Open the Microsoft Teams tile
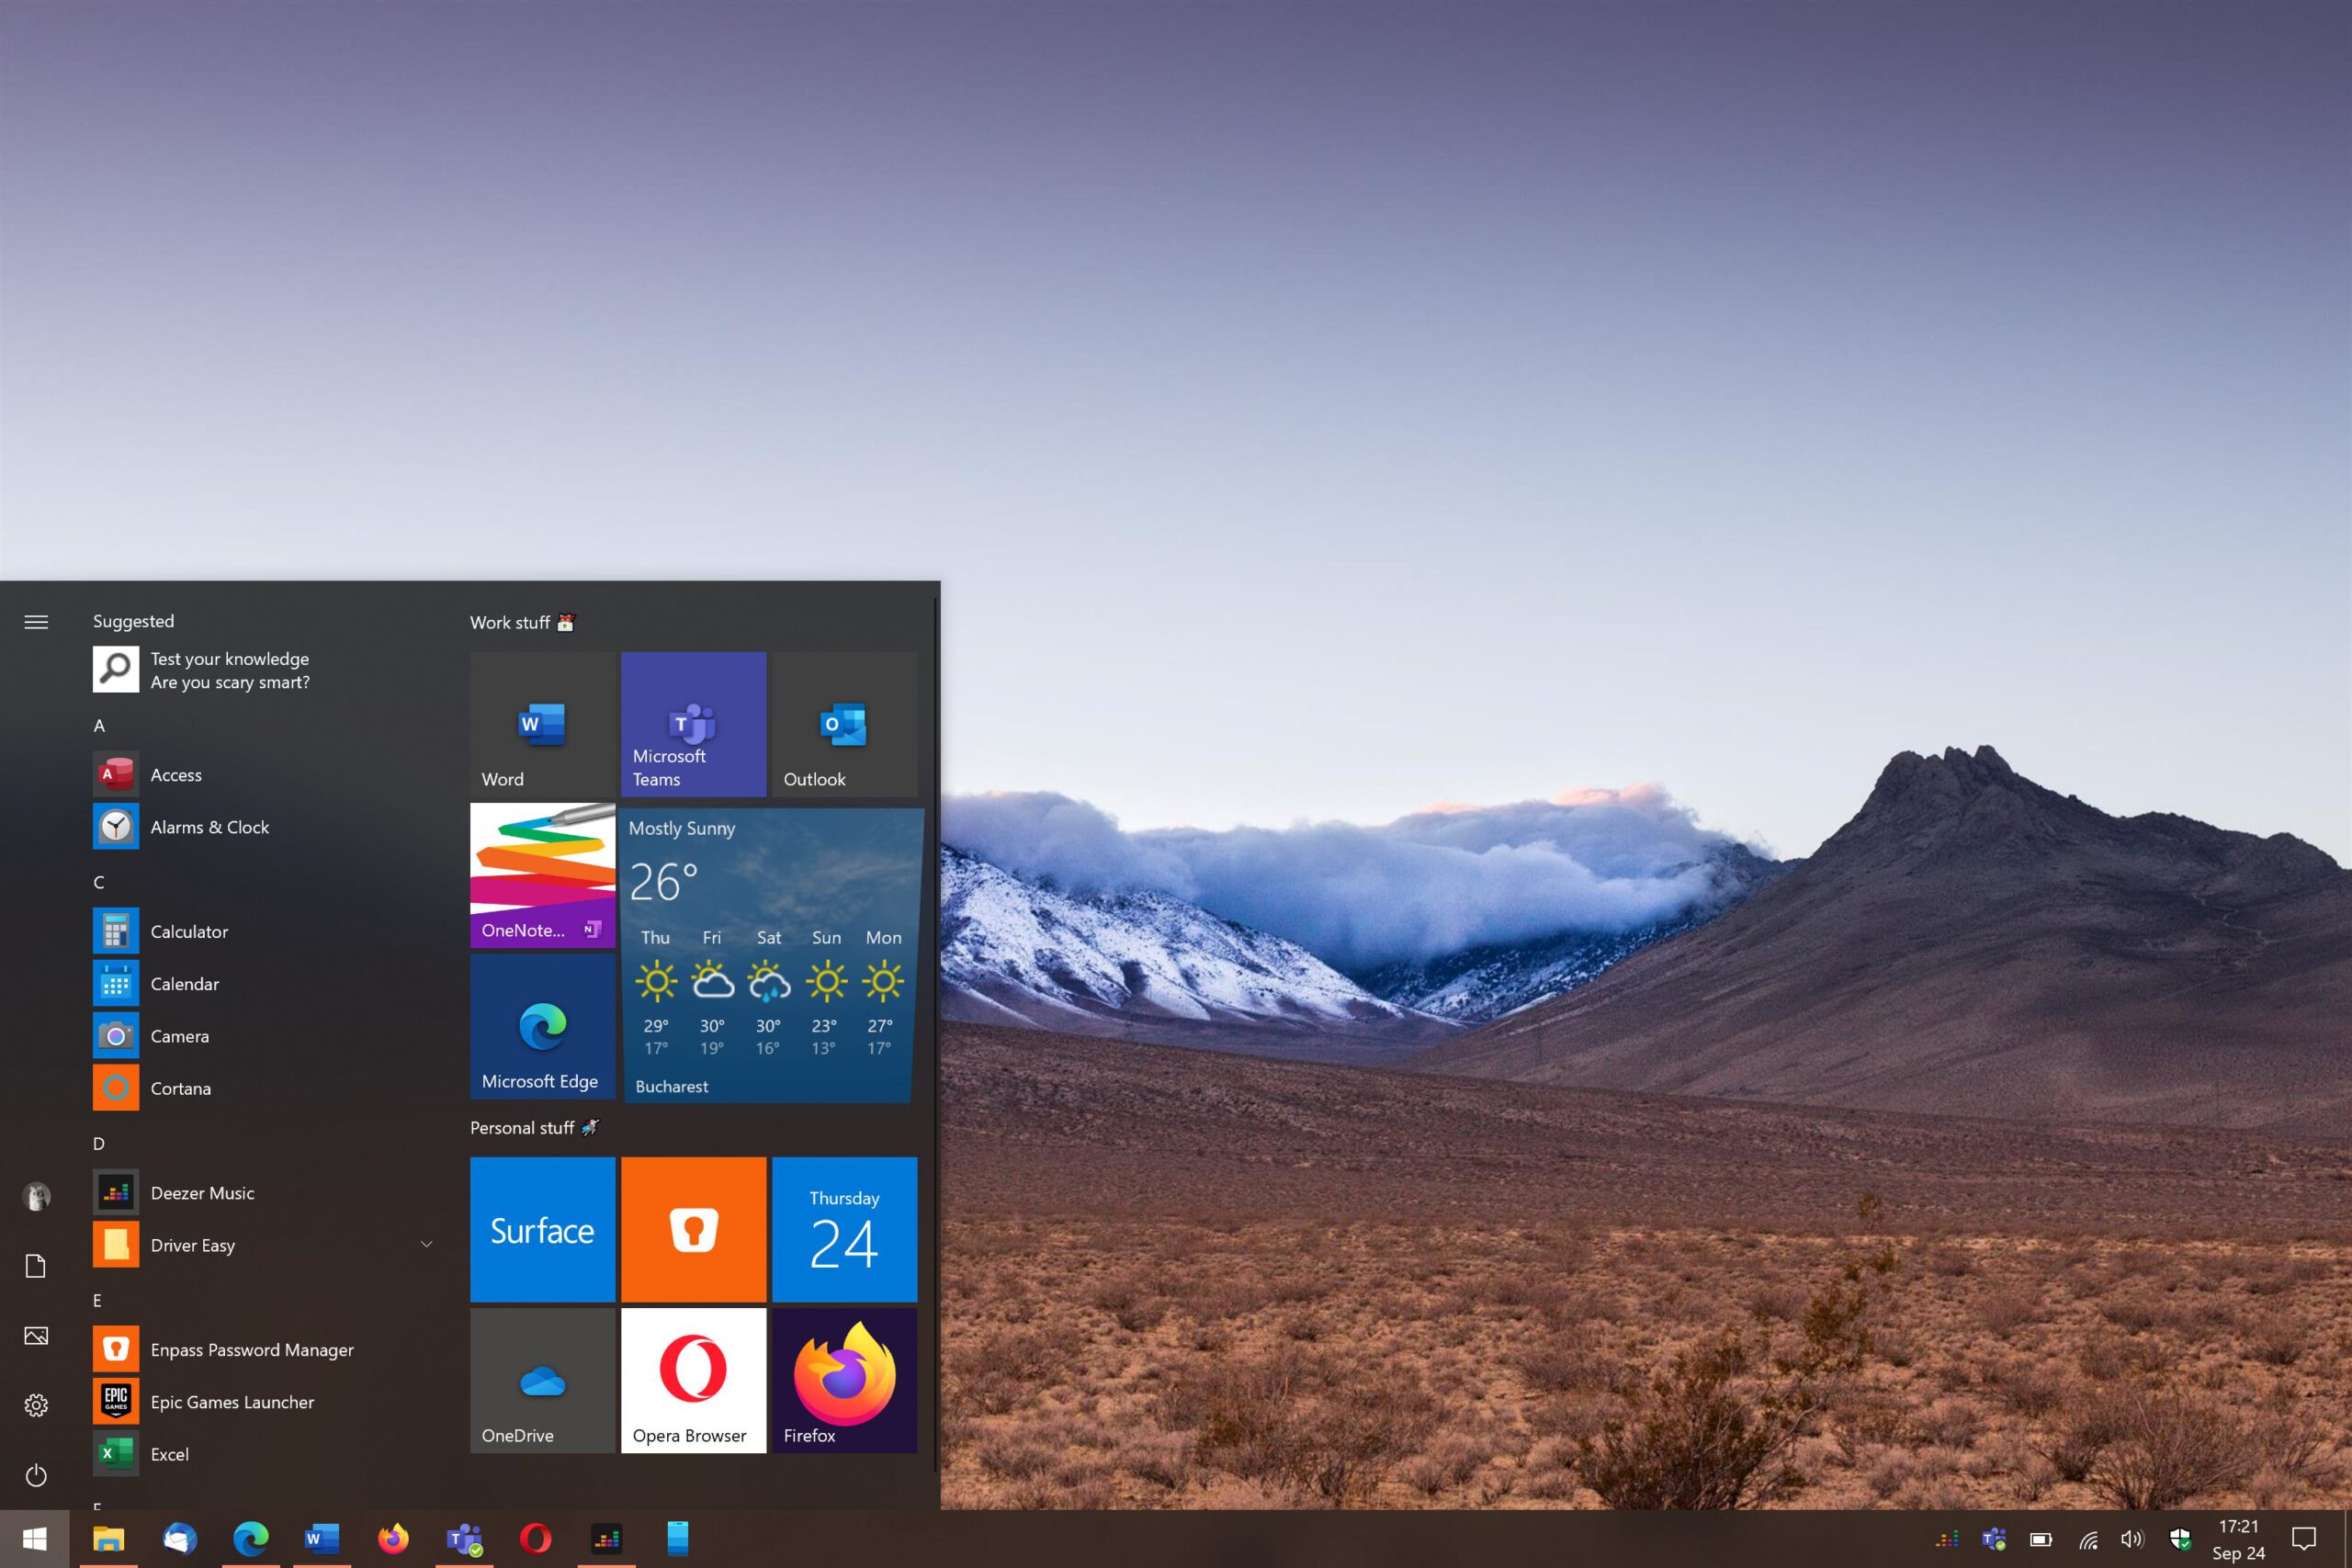Screen dimensions: 2352x1568 [694, 724]
